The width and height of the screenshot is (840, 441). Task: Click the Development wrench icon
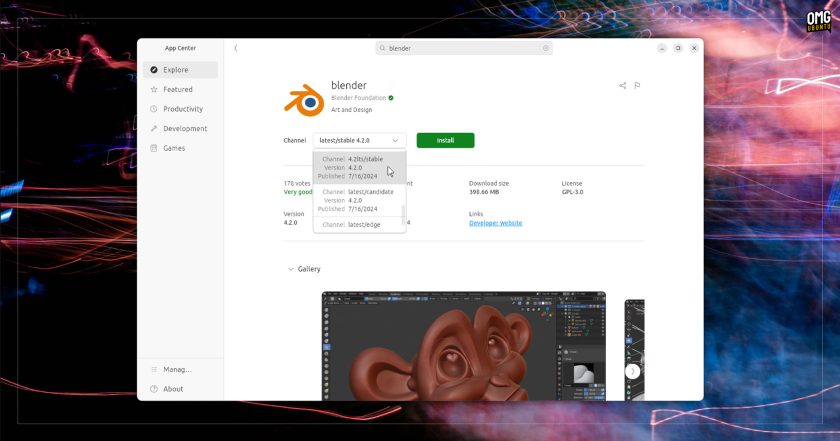coord(154,129)
